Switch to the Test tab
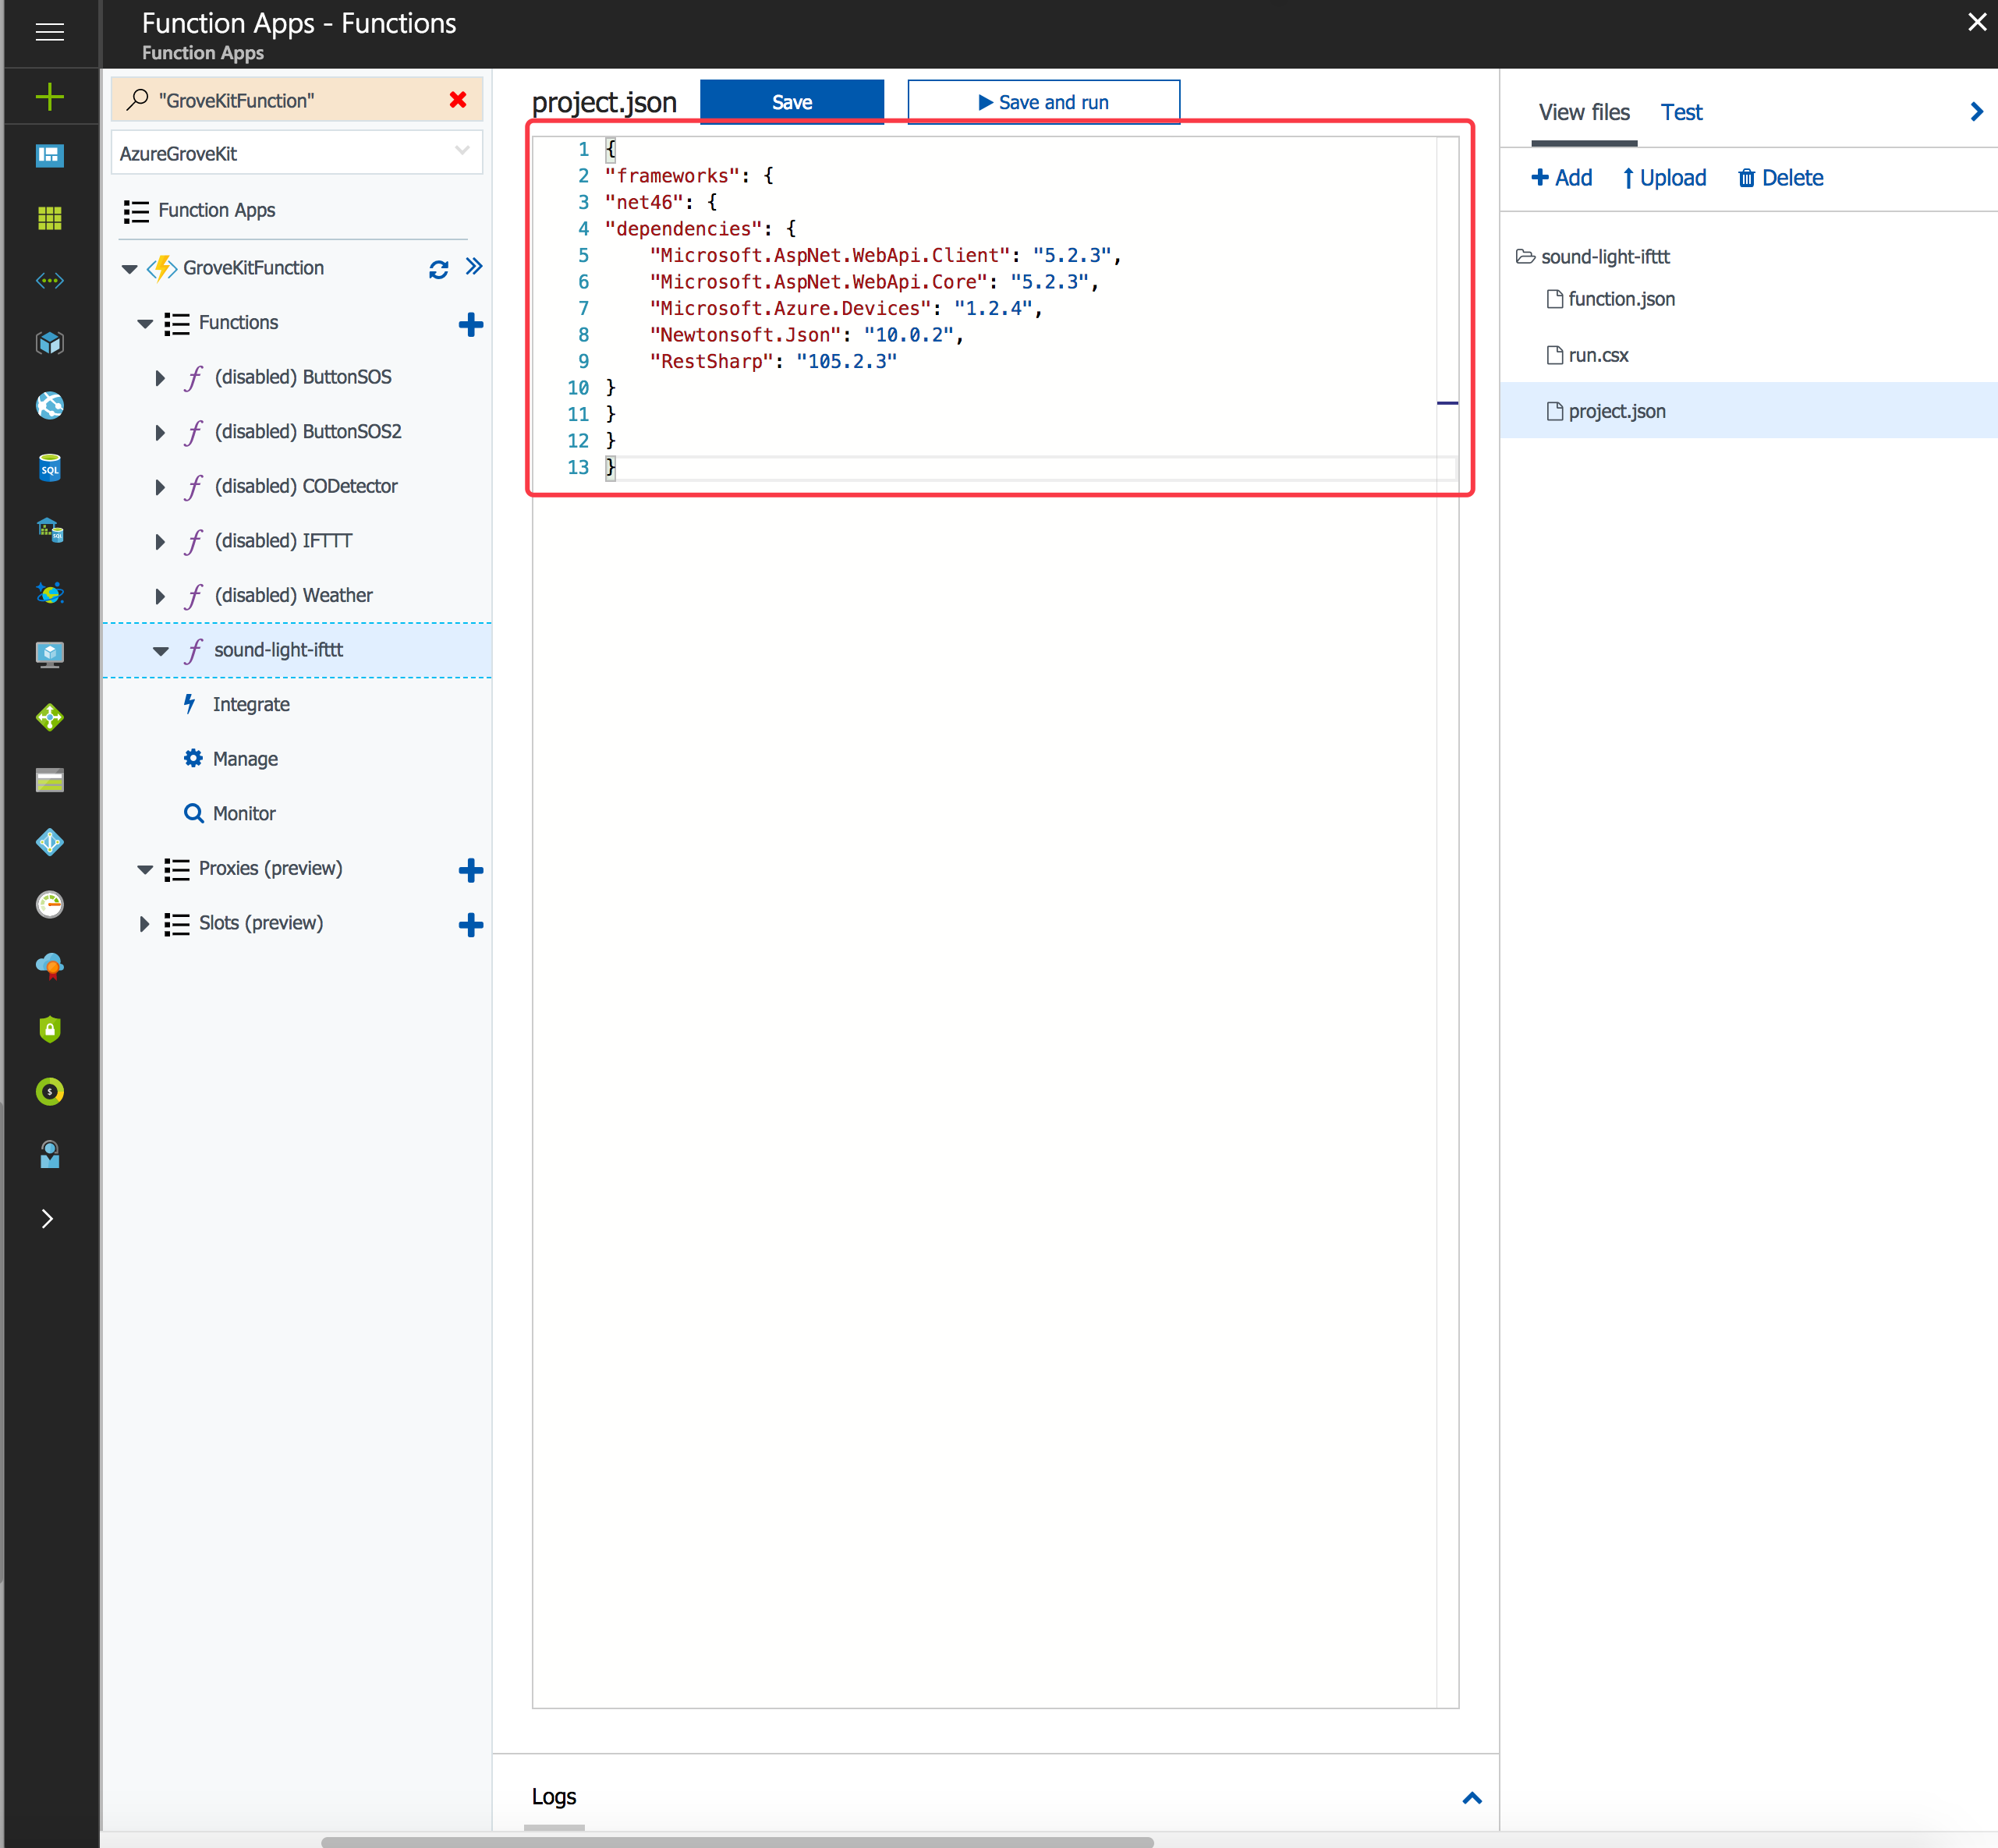This screenshot has width=1998, height=1848. coord(1681,112)
